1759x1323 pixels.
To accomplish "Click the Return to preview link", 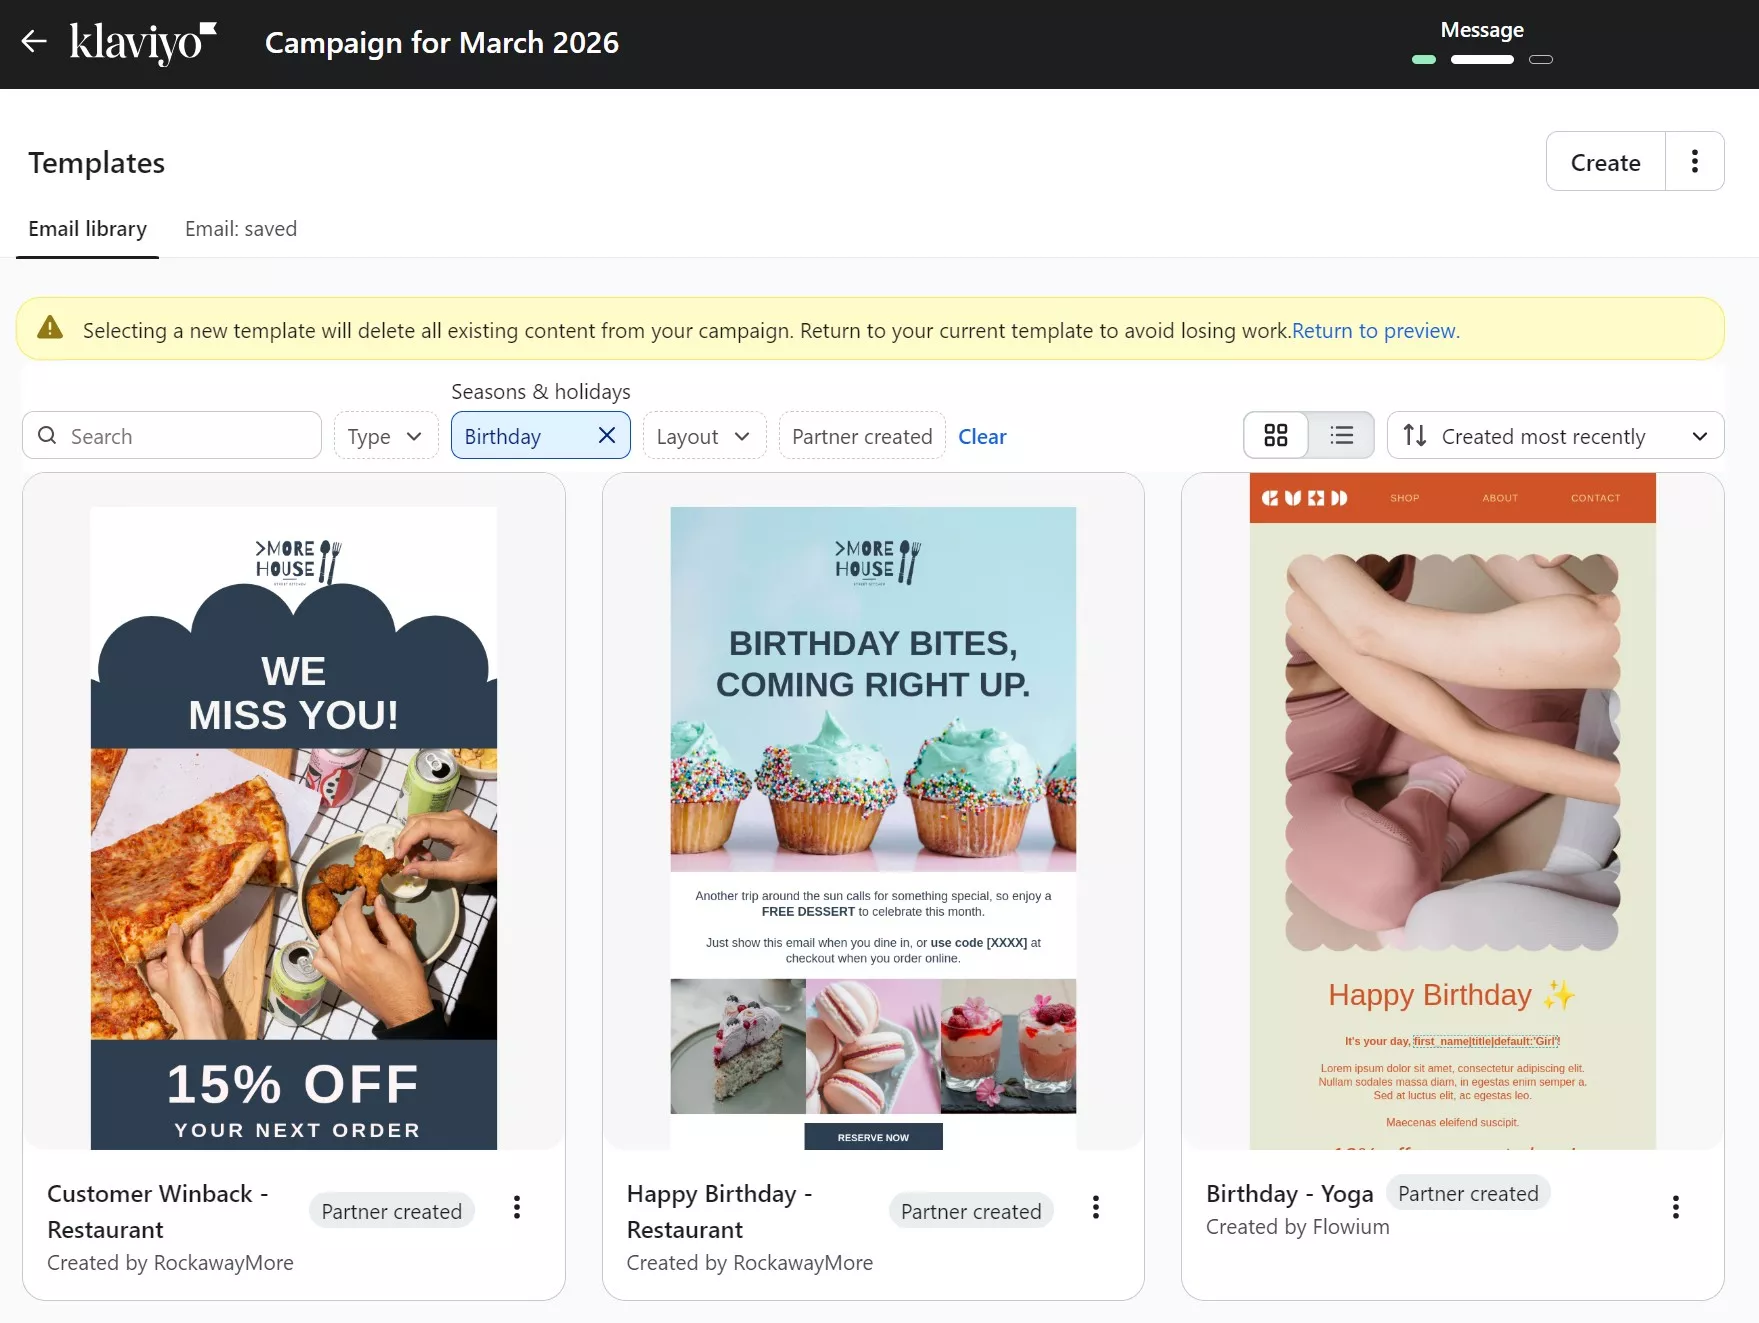I will point(1374,330).
